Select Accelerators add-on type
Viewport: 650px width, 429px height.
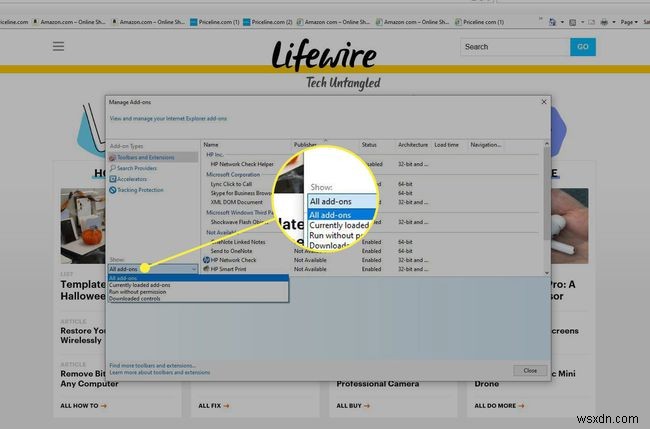(131, 179)
